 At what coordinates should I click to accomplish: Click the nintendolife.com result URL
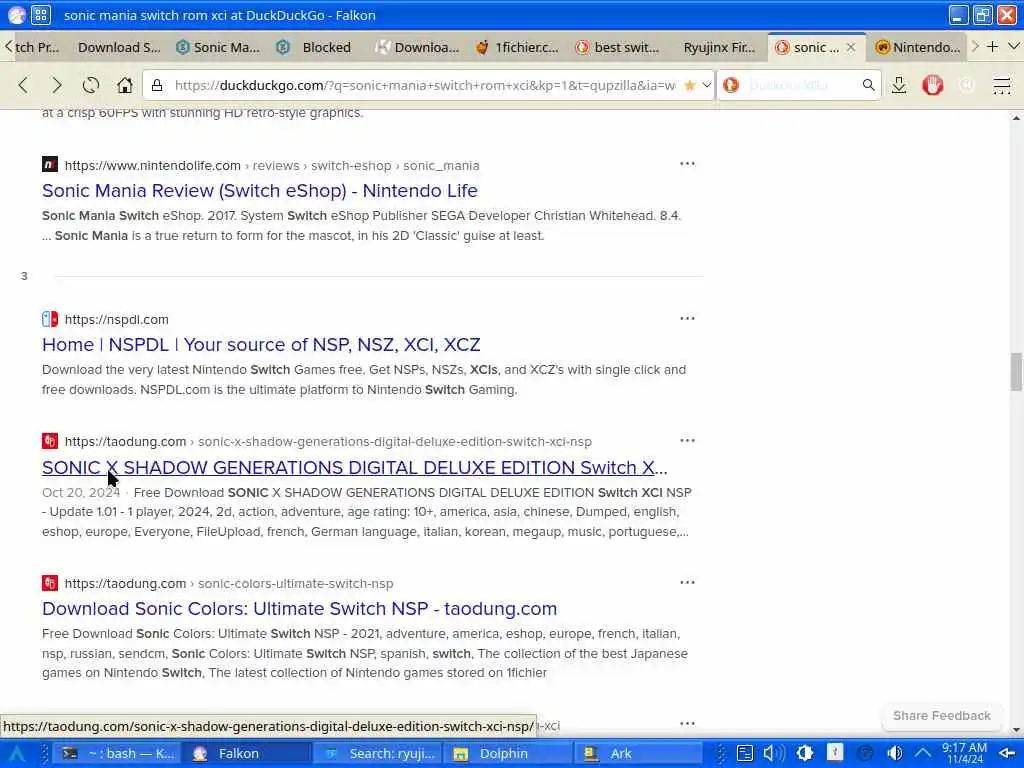(272, 165)
